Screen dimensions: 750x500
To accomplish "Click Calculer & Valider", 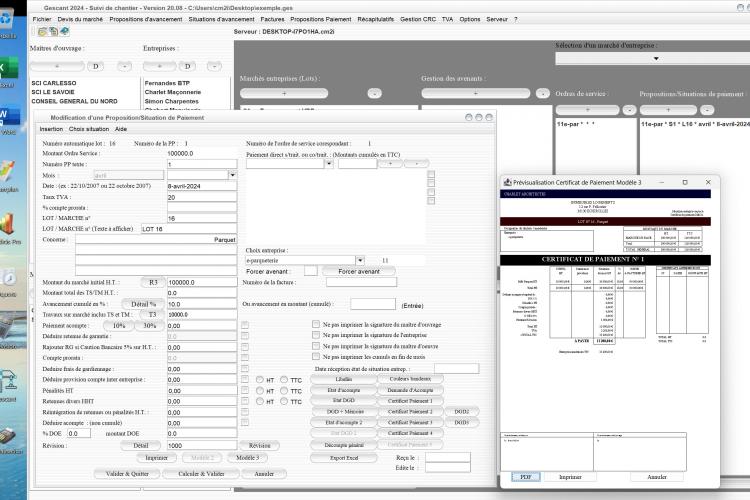I will click(x=201, y=474).
